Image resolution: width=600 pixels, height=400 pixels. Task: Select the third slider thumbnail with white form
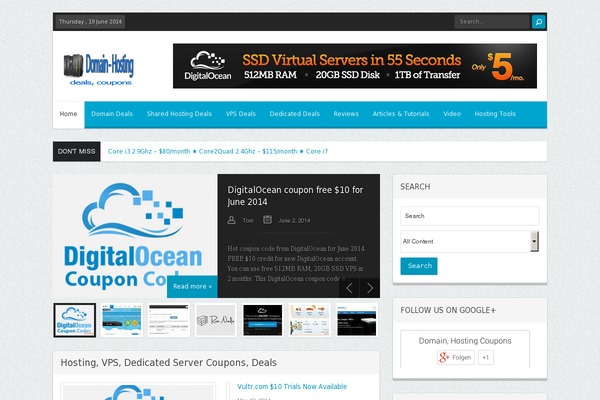[169, 320]
